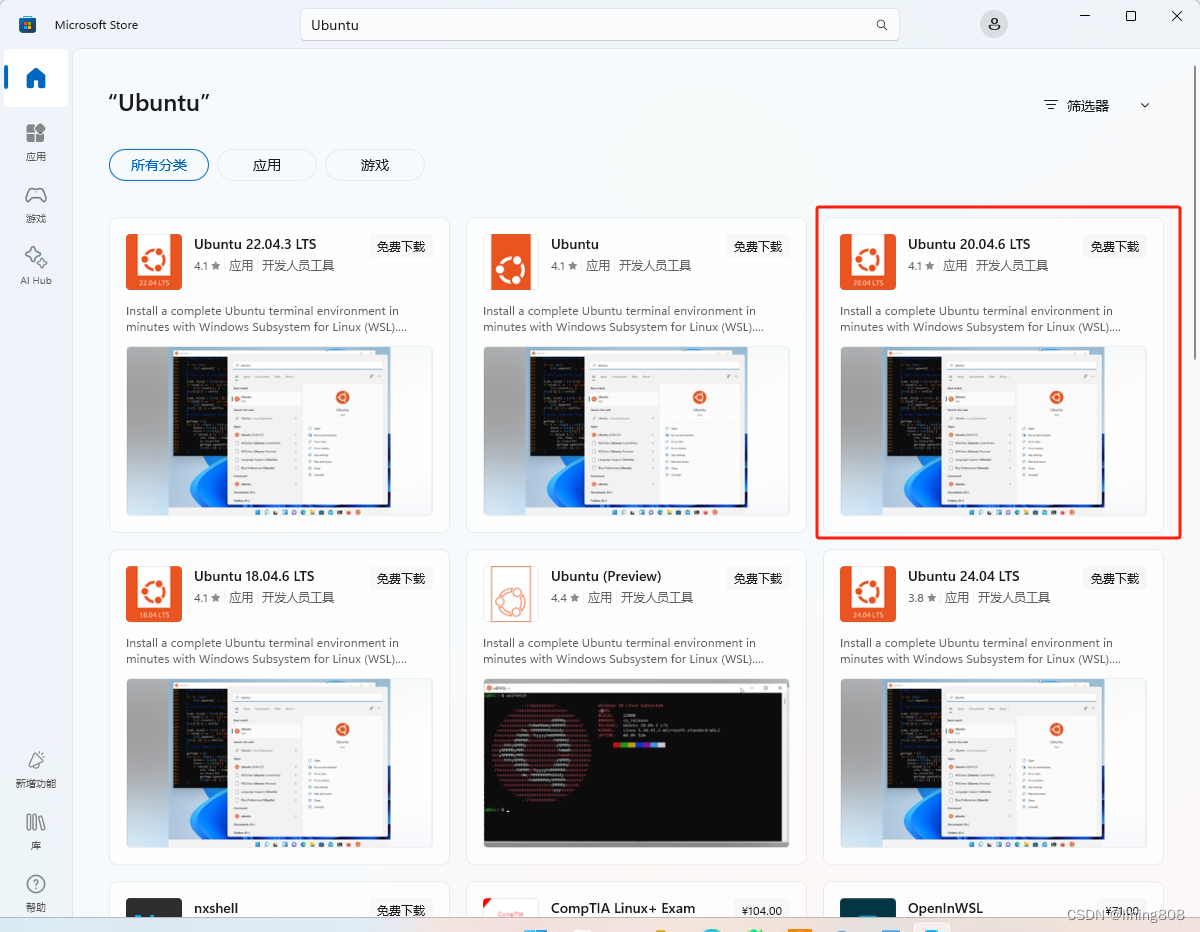Open the user account profile icon

[x=993, y=24]
